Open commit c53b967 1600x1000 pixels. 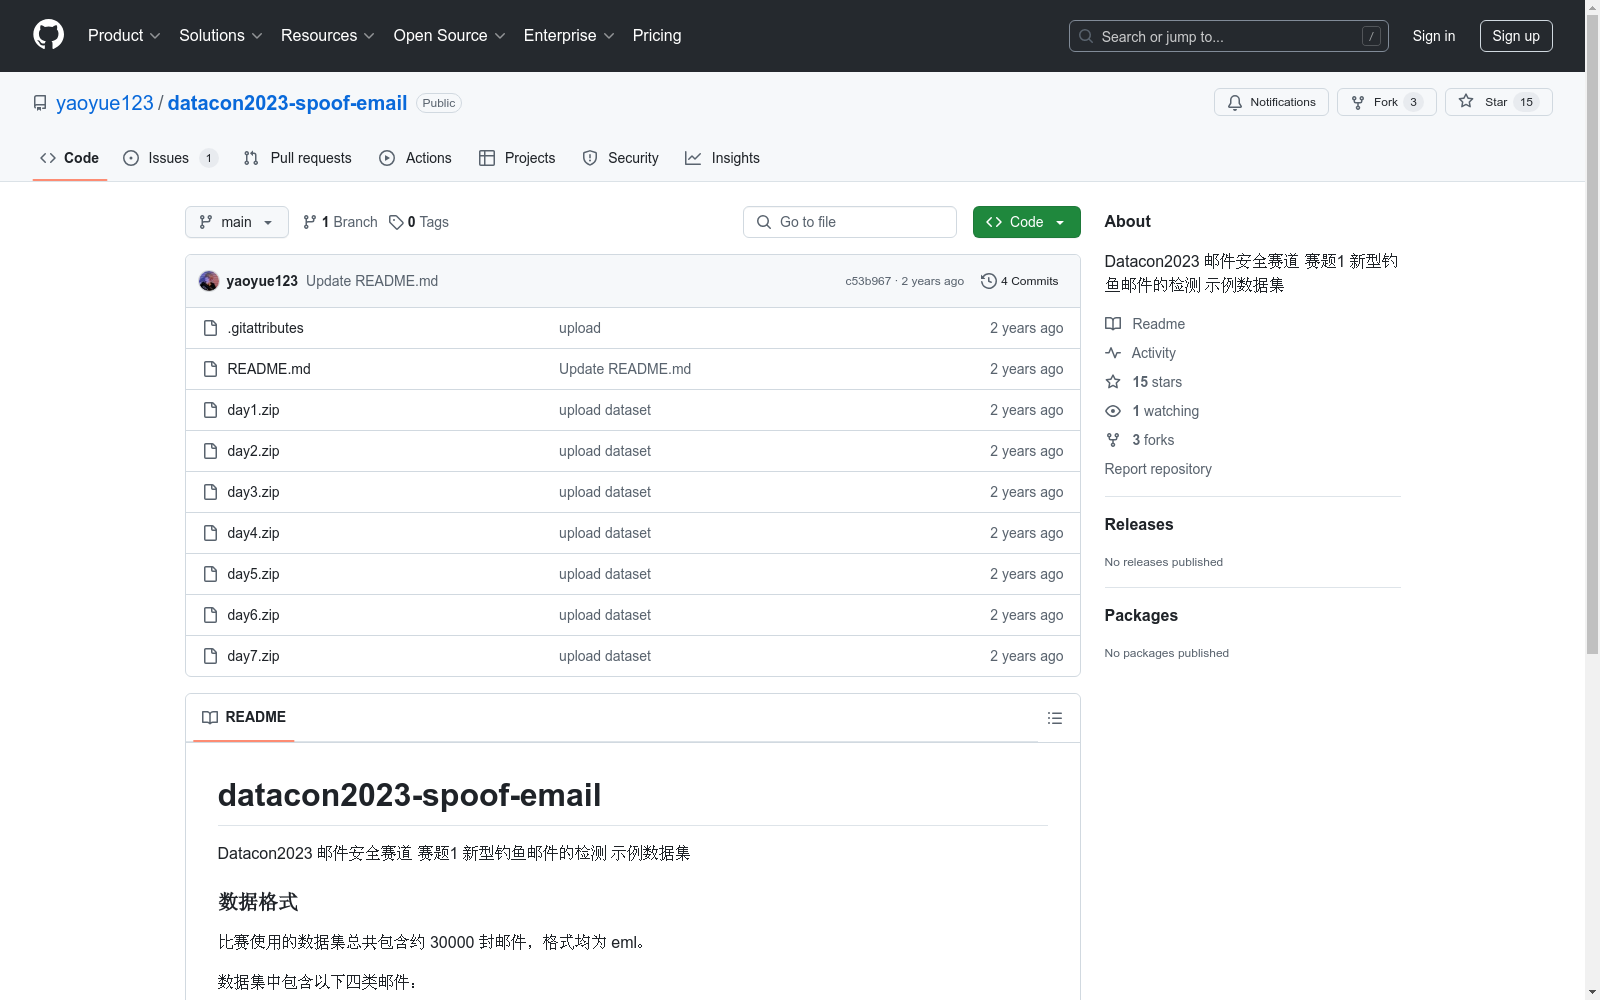868,281
